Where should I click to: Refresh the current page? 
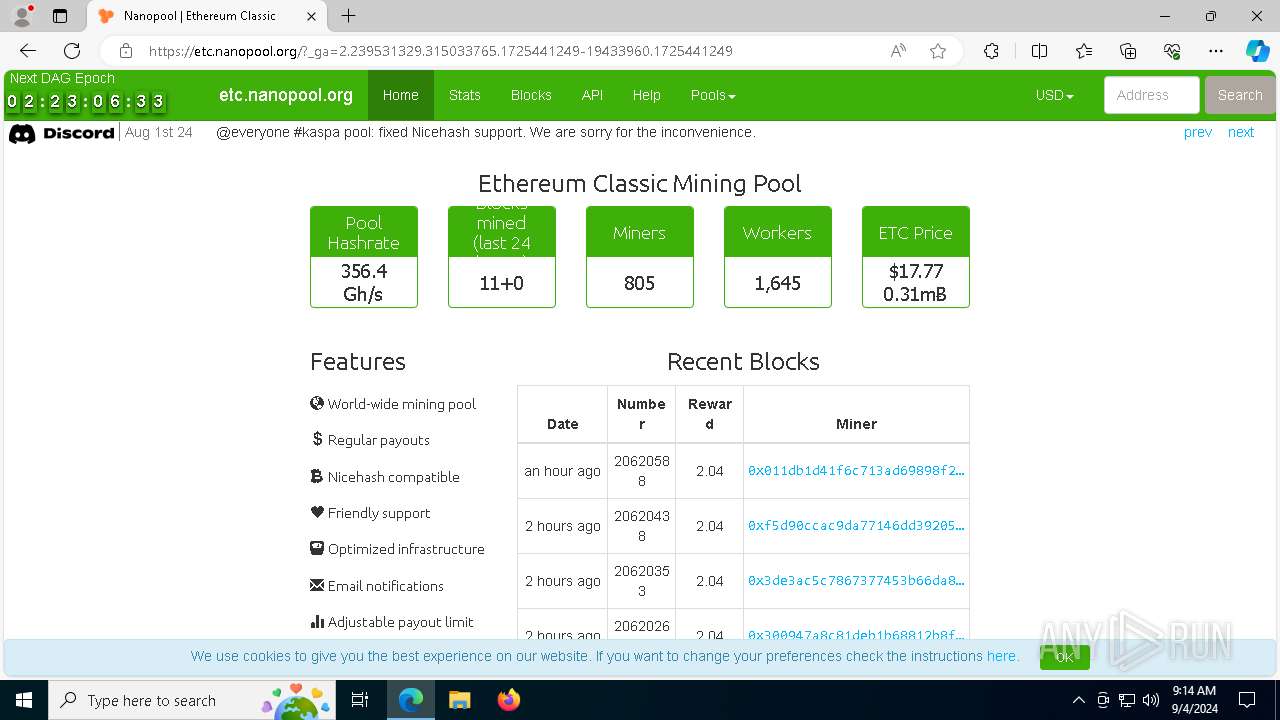(x=72, y=51)
